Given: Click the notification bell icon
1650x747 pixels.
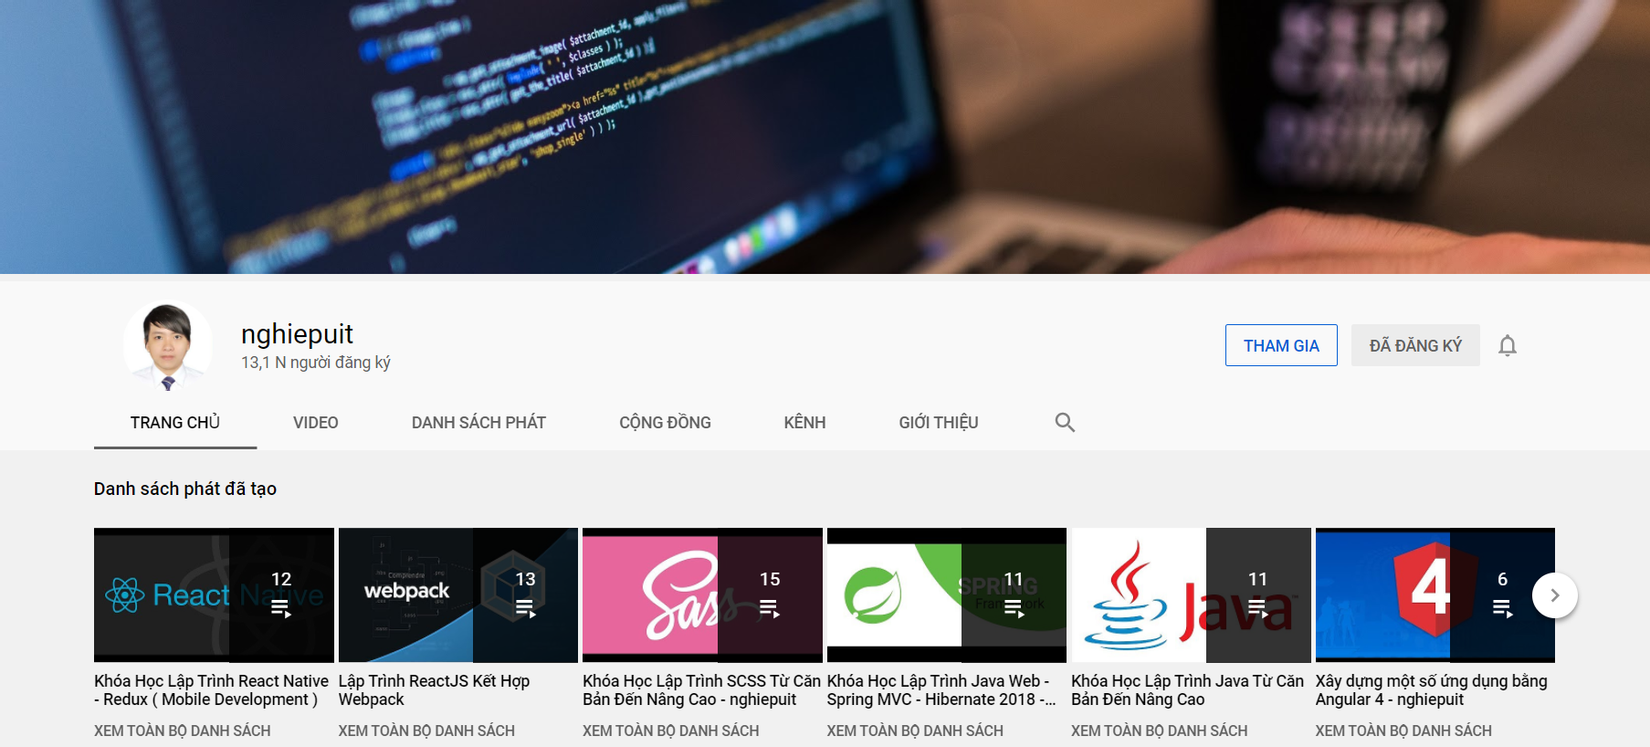Looking at the screenshot, I should (1507, 346).
